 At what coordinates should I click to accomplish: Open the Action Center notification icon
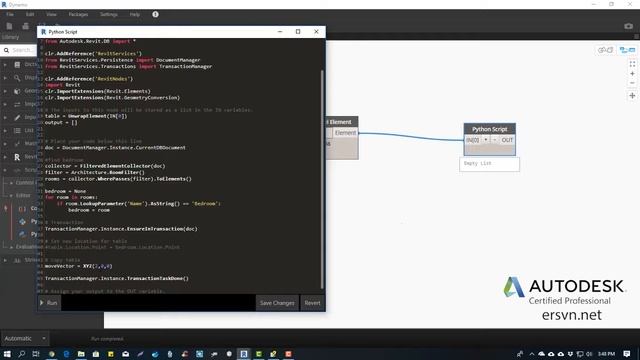[627, 353]
